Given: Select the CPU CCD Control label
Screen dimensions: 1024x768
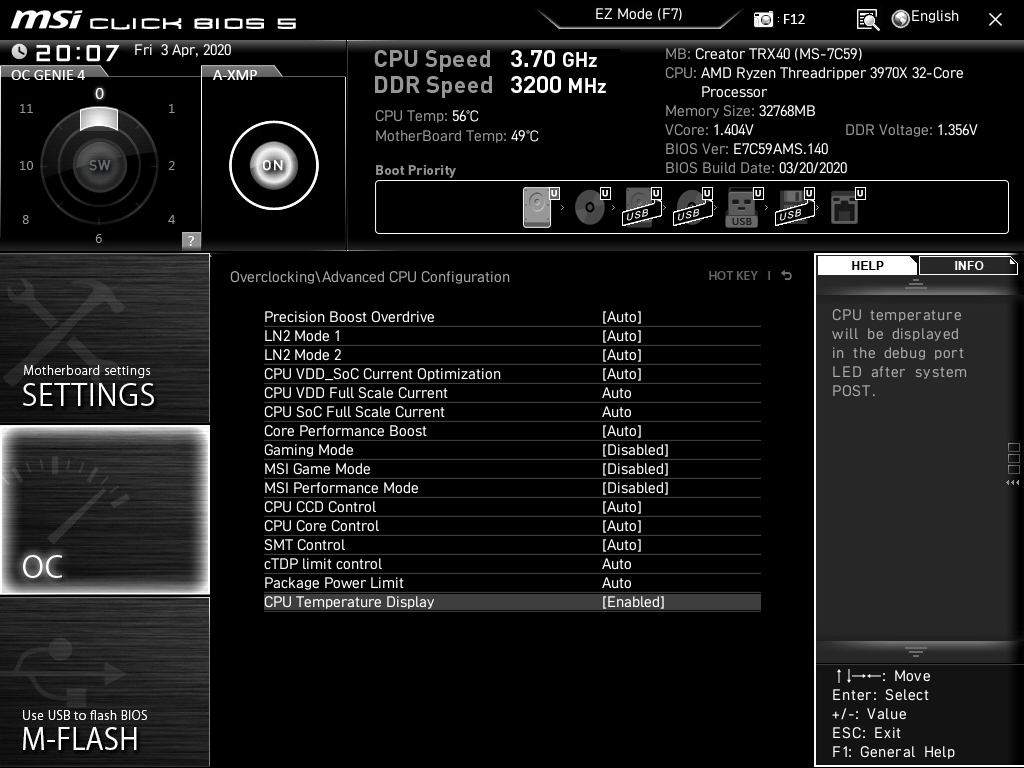Looking at the screenshot, I should 320,507.
